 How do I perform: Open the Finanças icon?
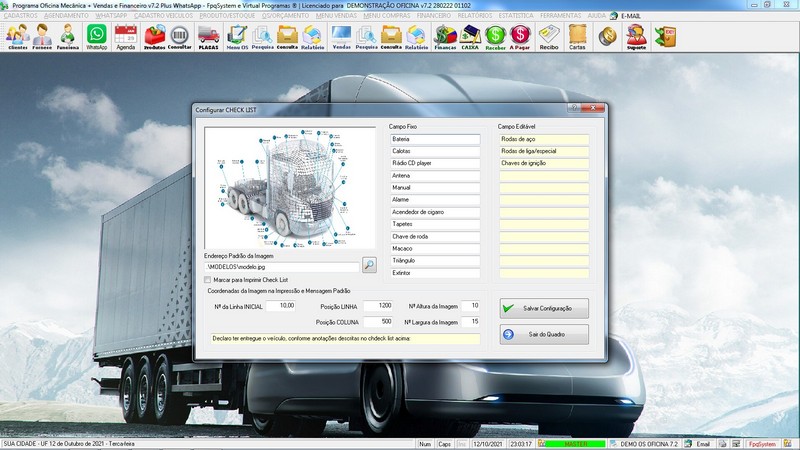click(445, 37)
